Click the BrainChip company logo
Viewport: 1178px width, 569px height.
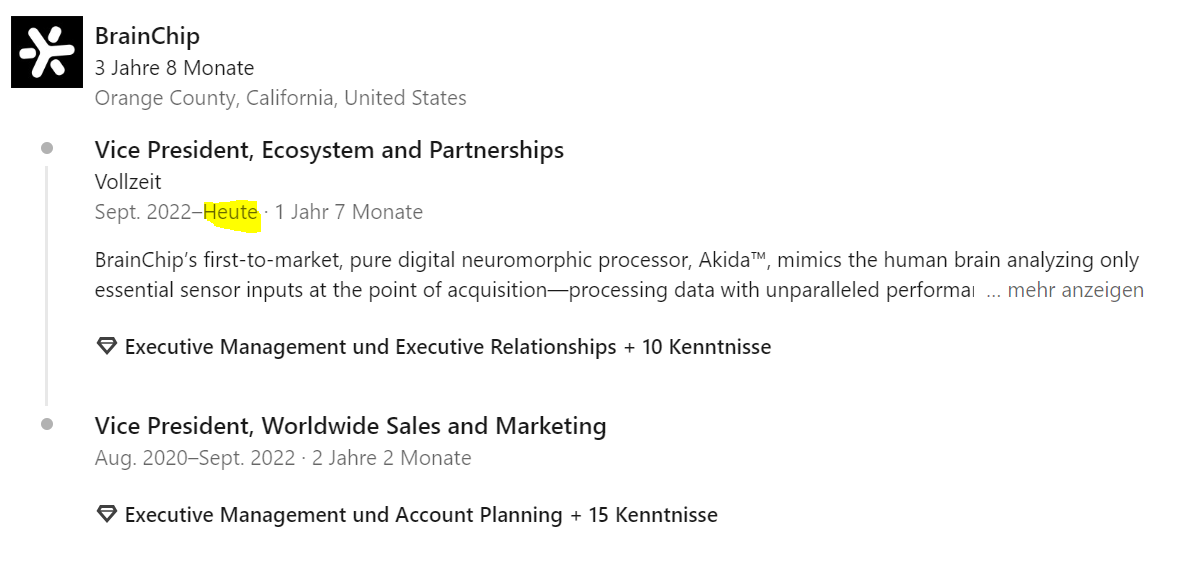click(x=47, y=52)
